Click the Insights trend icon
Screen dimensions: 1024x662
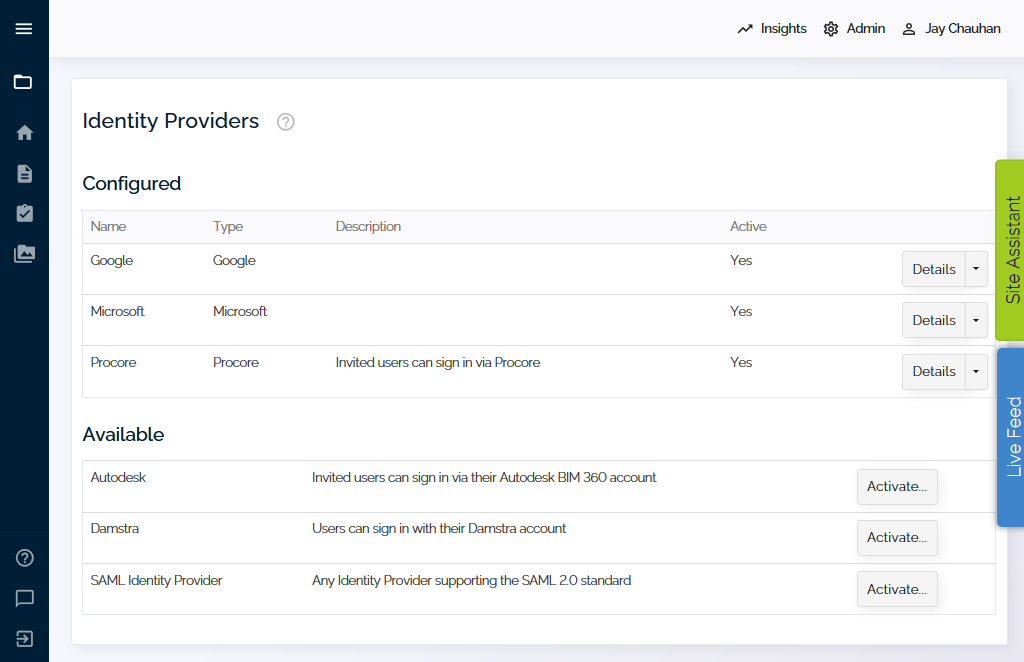[745, 29]
